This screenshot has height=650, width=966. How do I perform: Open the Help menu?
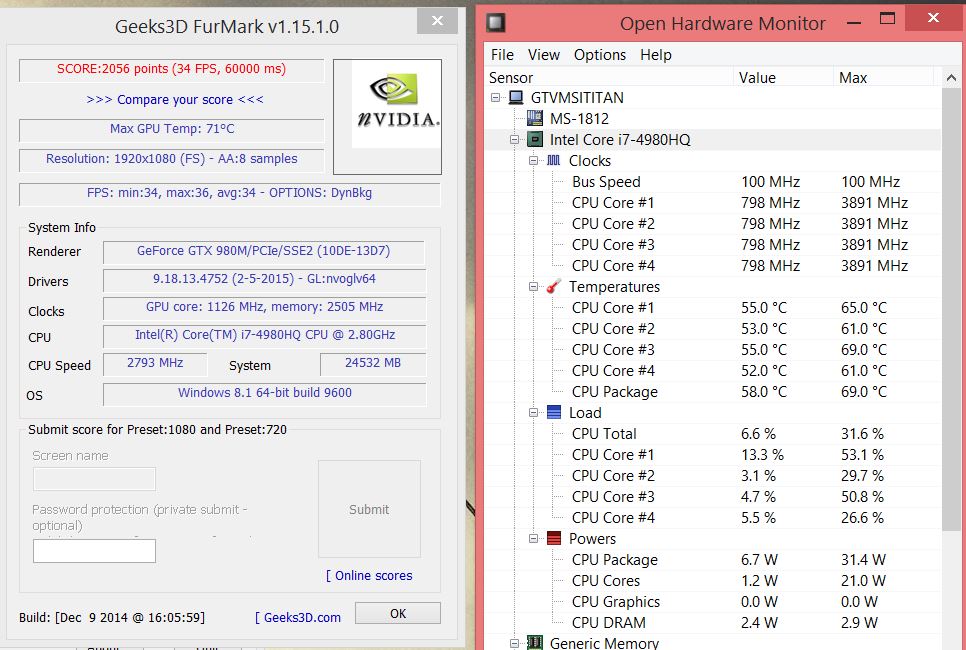click(656, 55)
